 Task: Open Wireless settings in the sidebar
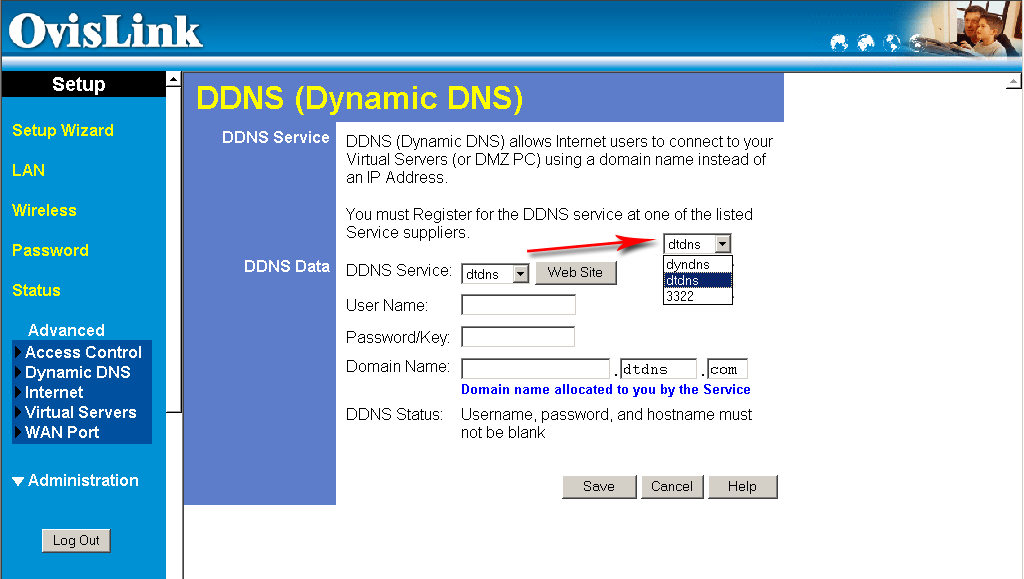(44, 210)
